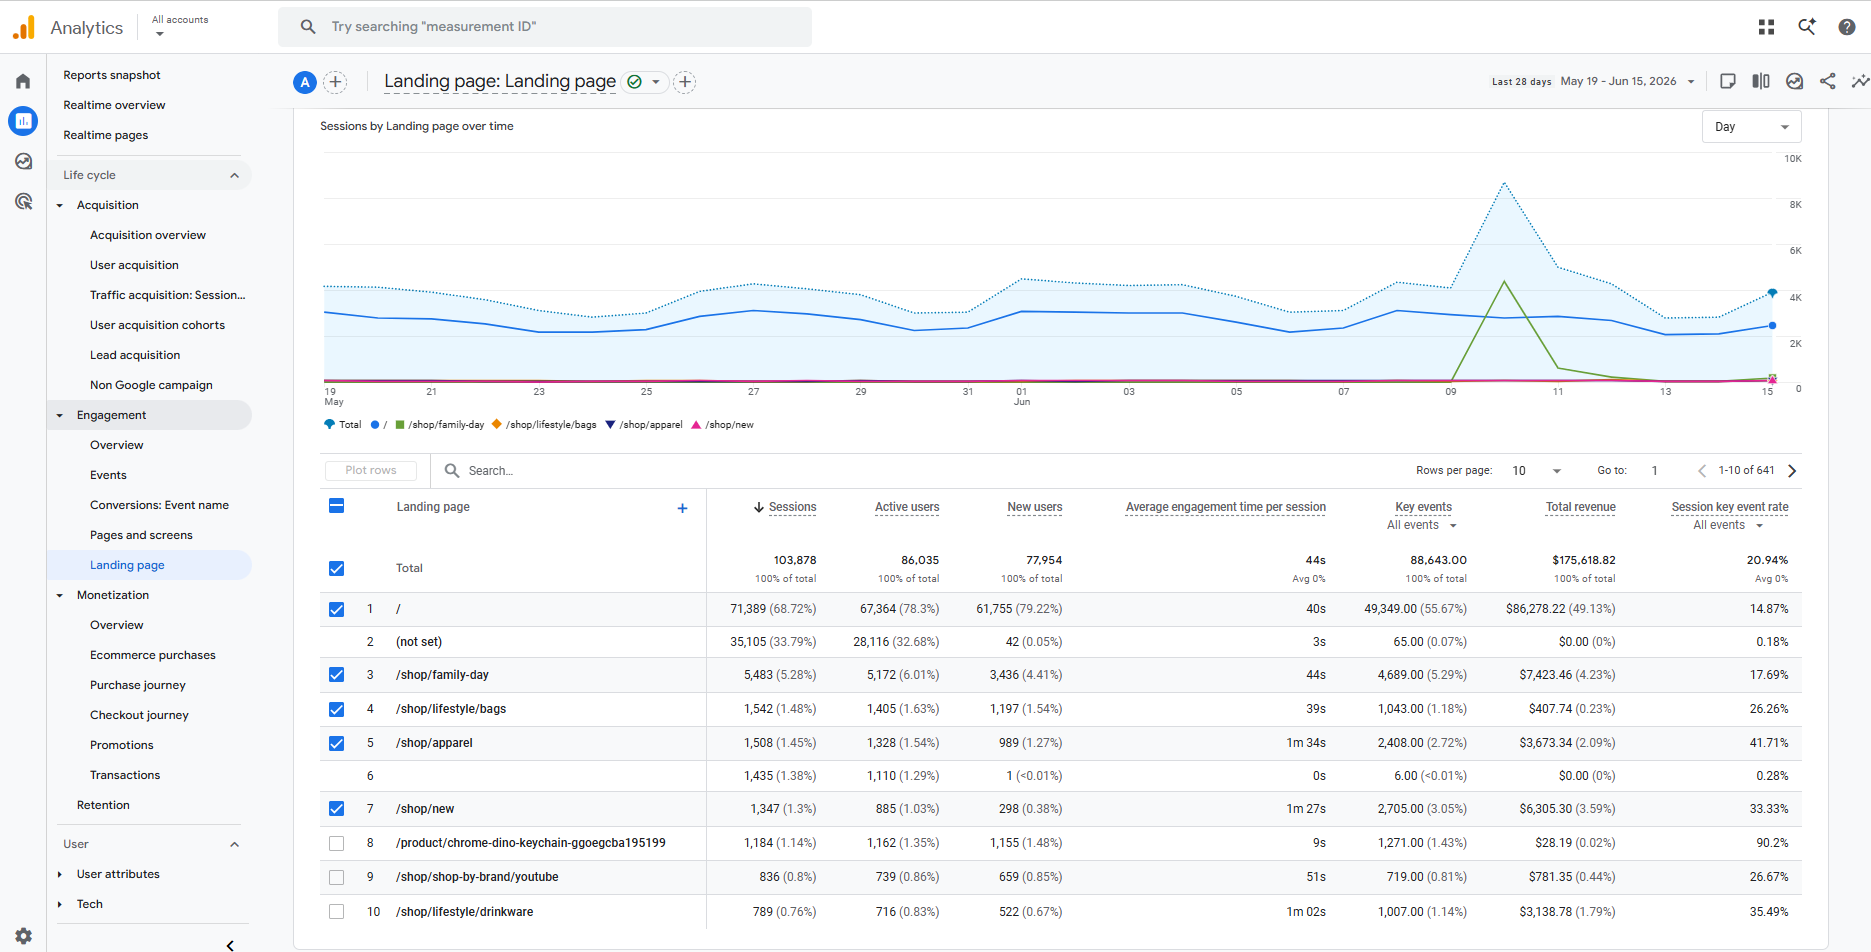Uncheck the /shop/family-day row checkbox
The image size is (1871, 952).
coord(337,675)
